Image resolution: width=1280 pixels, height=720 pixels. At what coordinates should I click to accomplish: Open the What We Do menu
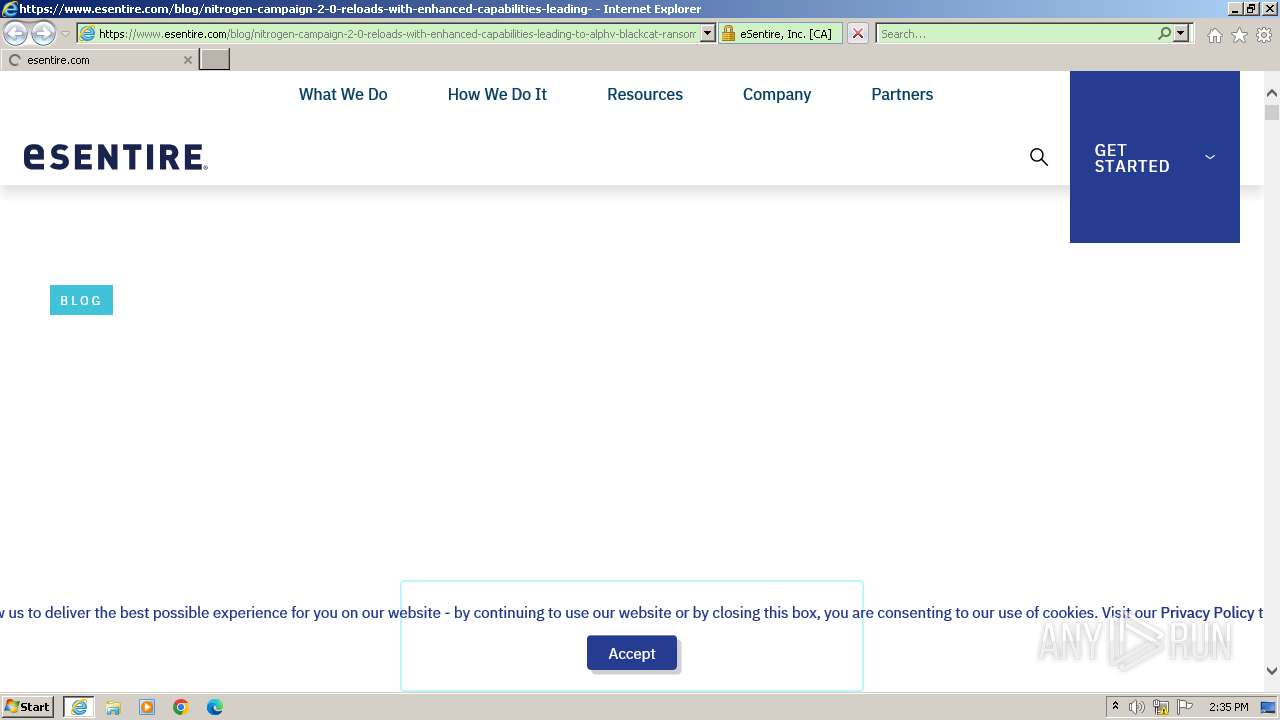pos(343,94)
